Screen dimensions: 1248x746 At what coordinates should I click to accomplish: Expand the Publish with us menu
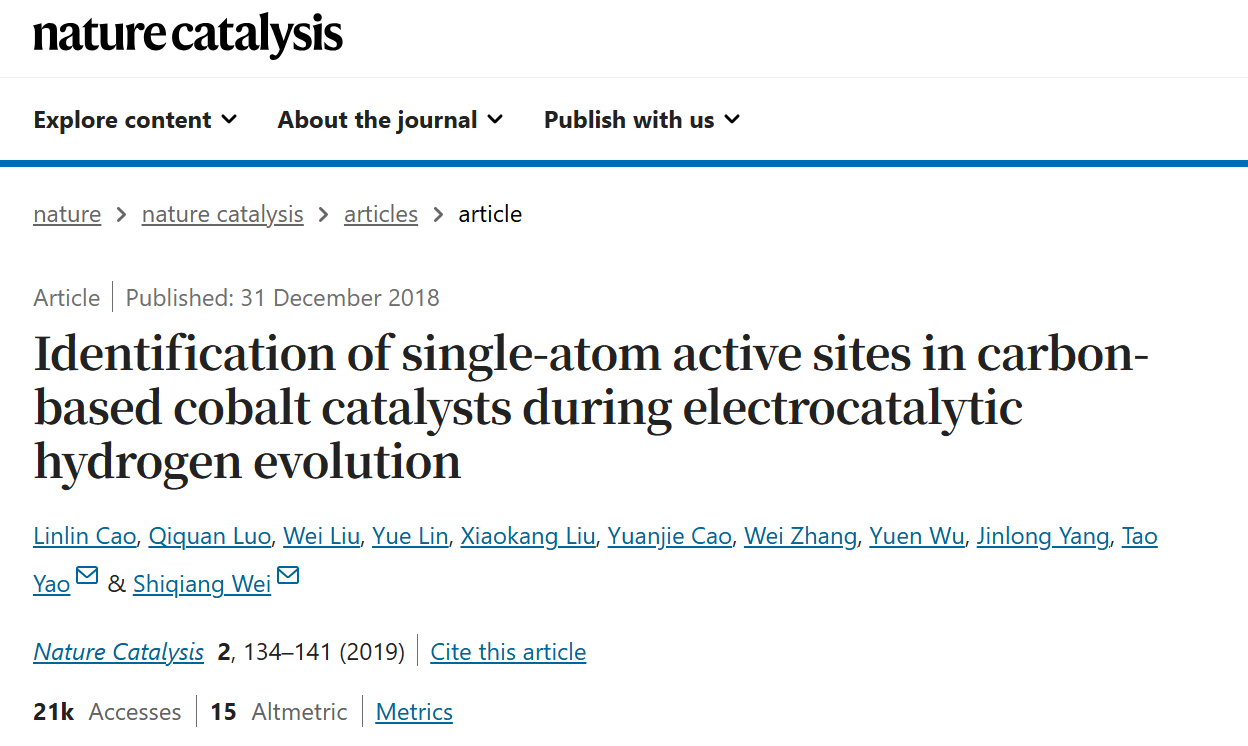coord(642,120)
